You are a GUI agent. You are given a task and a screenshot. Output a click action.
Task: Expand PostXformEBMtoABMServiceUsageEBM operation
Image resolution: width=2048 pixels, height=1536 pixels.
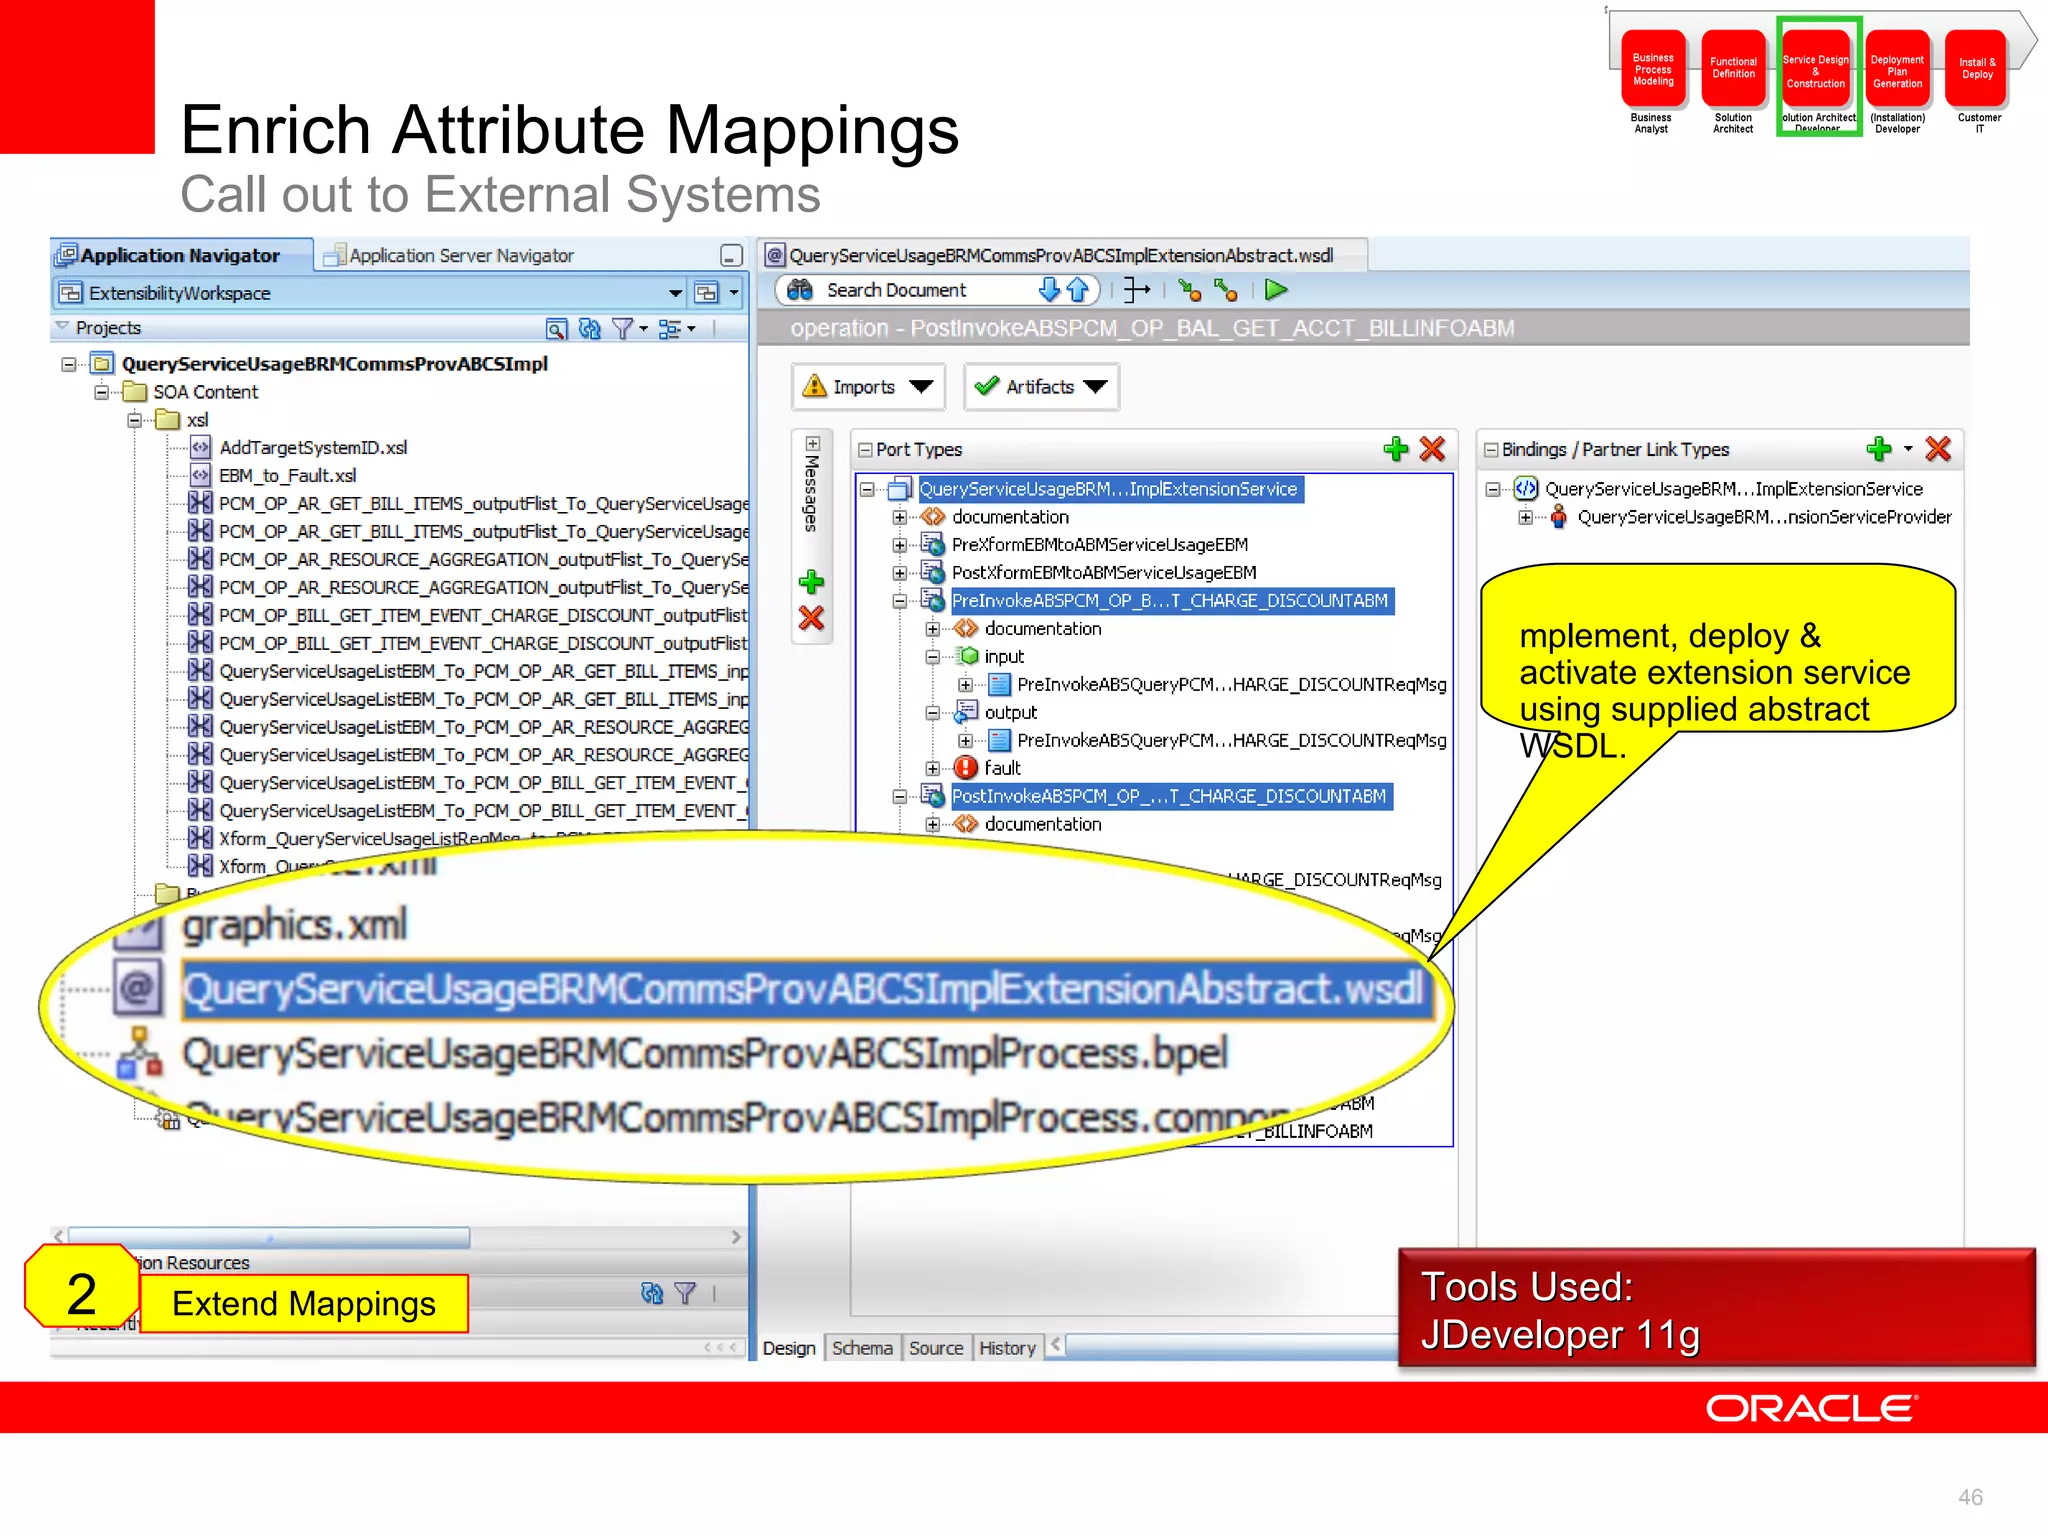click(899, 573)
